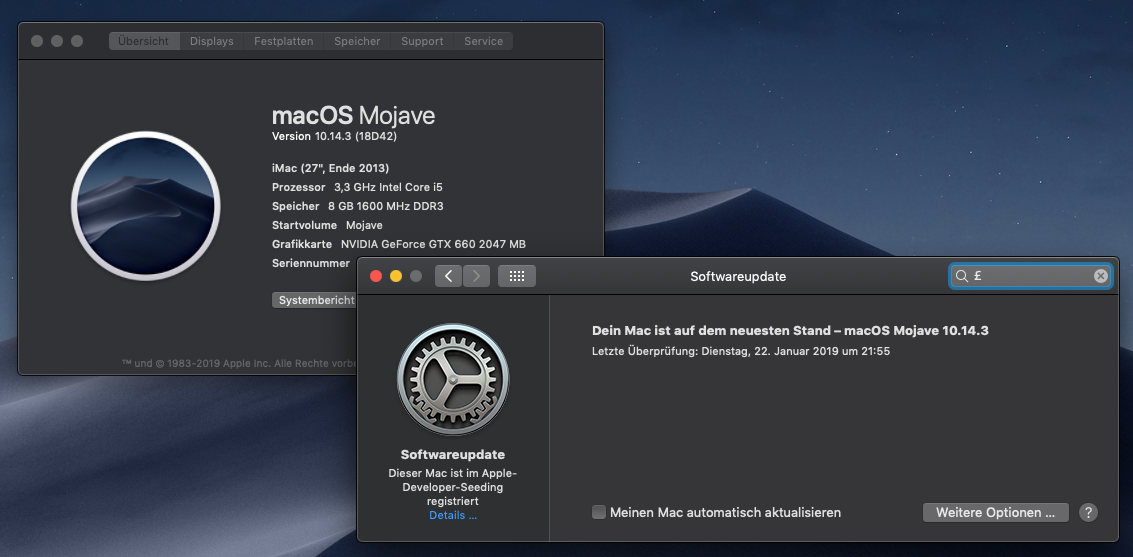Image resolution: width=1133 pixels, height=557 pixels.
Task: Click the Softwareupdate gear icon
Action: tap(453, 379)
